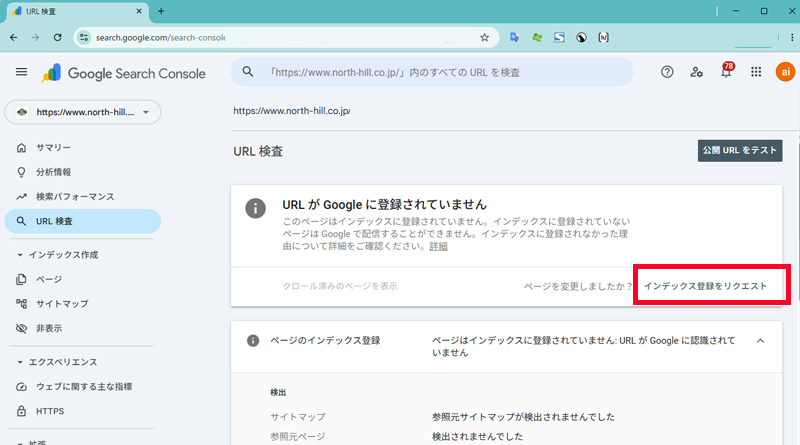
Task: Click the Google Search Console logo
Action: (x=124, y=73)
